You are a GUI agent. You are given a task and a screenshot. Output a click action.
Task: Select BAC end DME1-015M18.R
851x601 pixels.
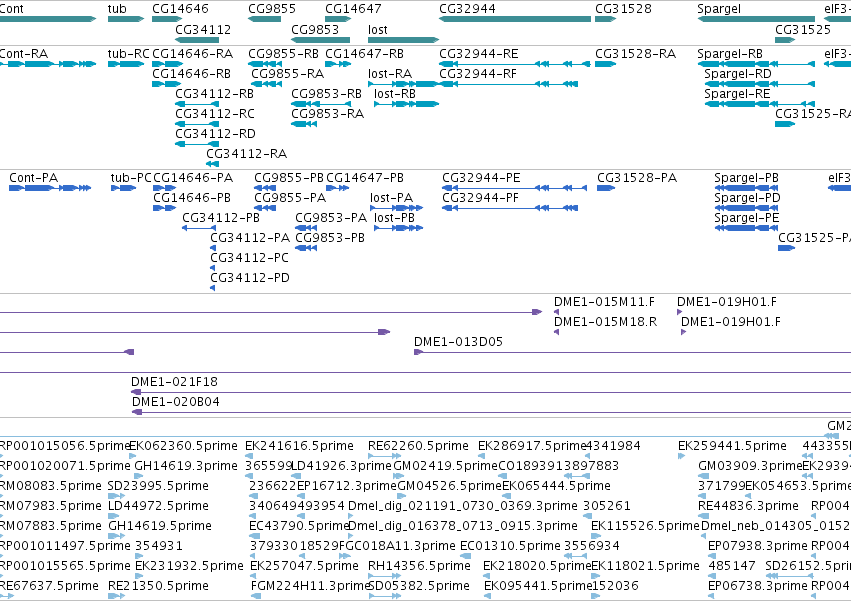pyautogui.click(x=556, y=332)
